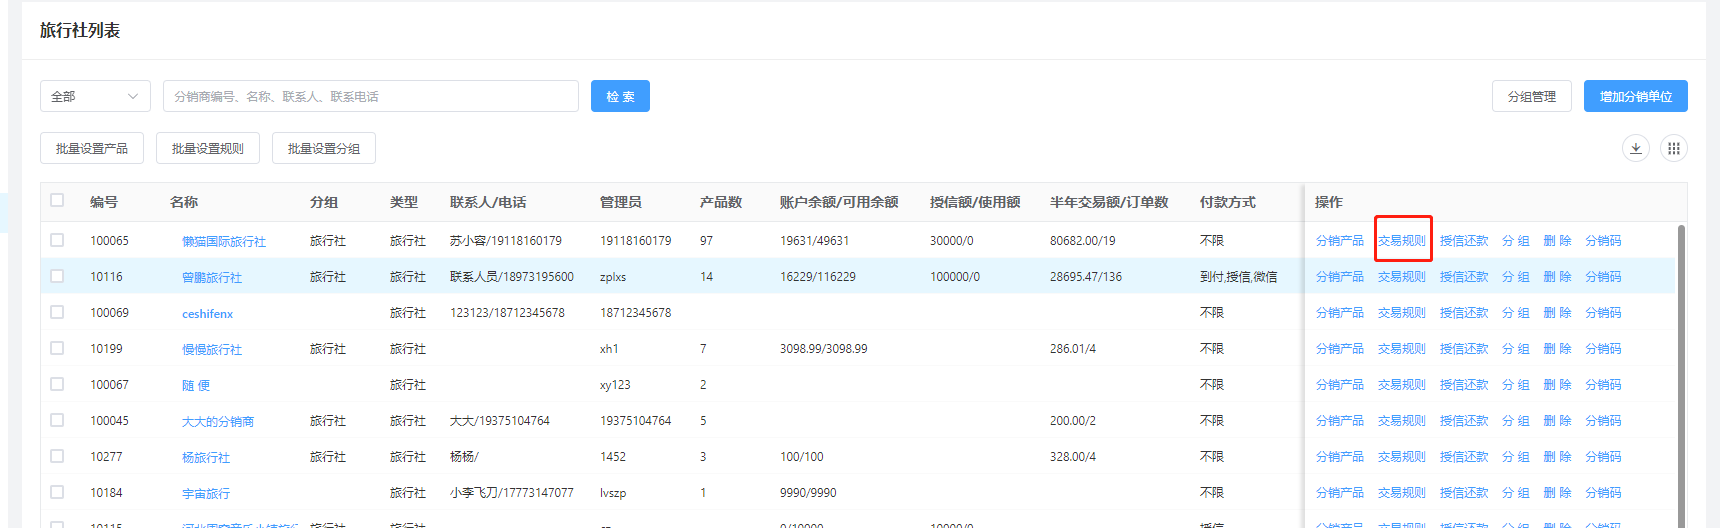Check the row checkbox for 100065
Screen dimensions: 1720x528
[x=57, y=240]
